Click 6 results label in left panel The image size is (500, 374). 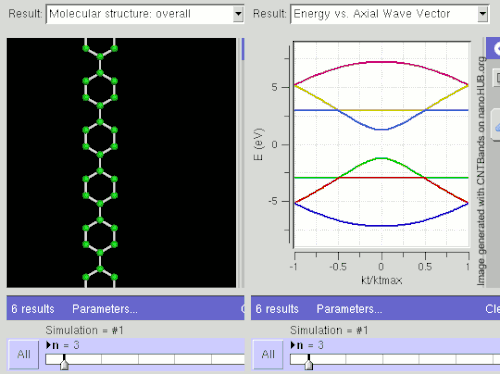pos(33,309)
